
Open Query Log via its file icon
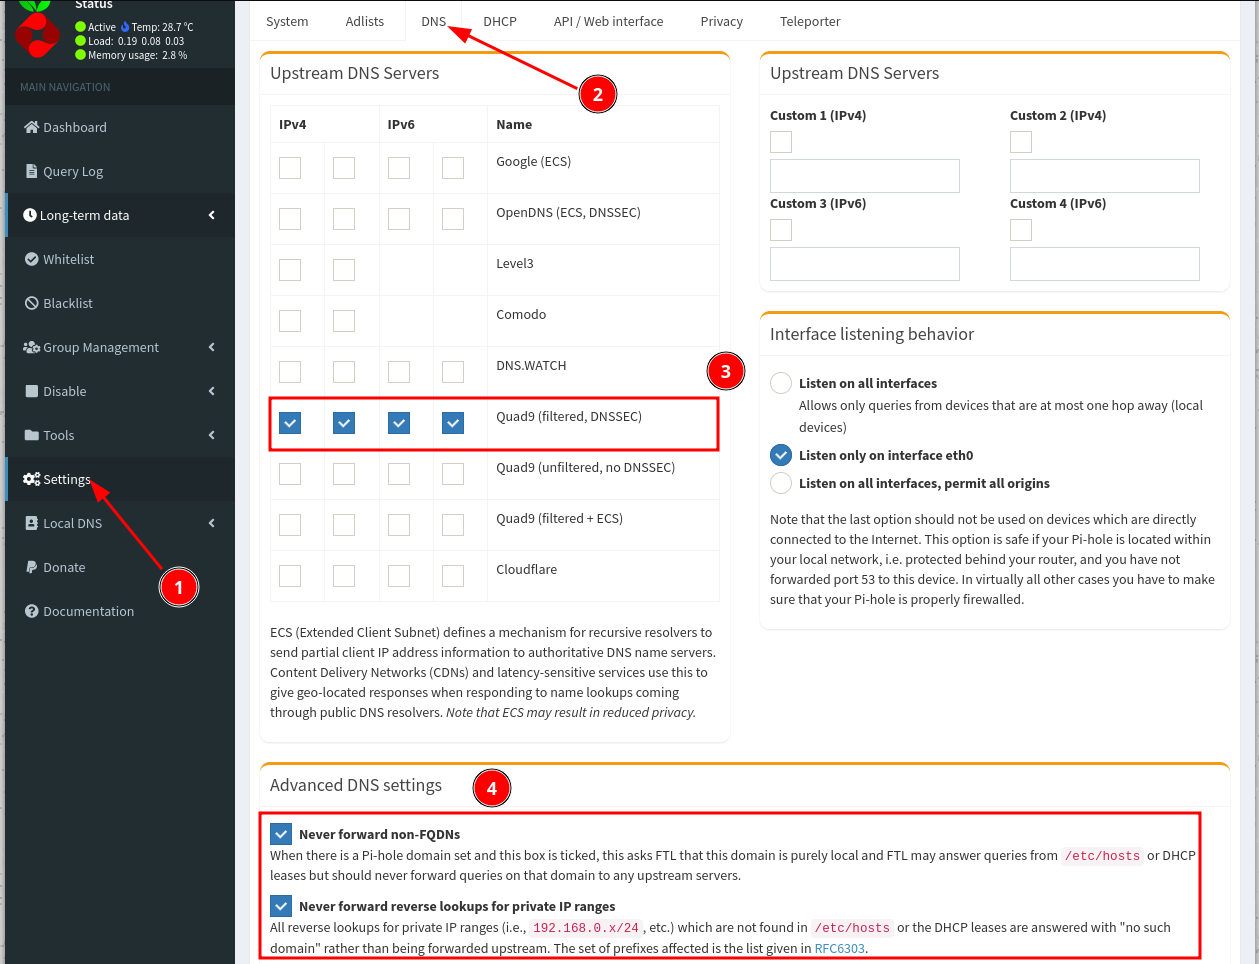(x=32, y=171)
